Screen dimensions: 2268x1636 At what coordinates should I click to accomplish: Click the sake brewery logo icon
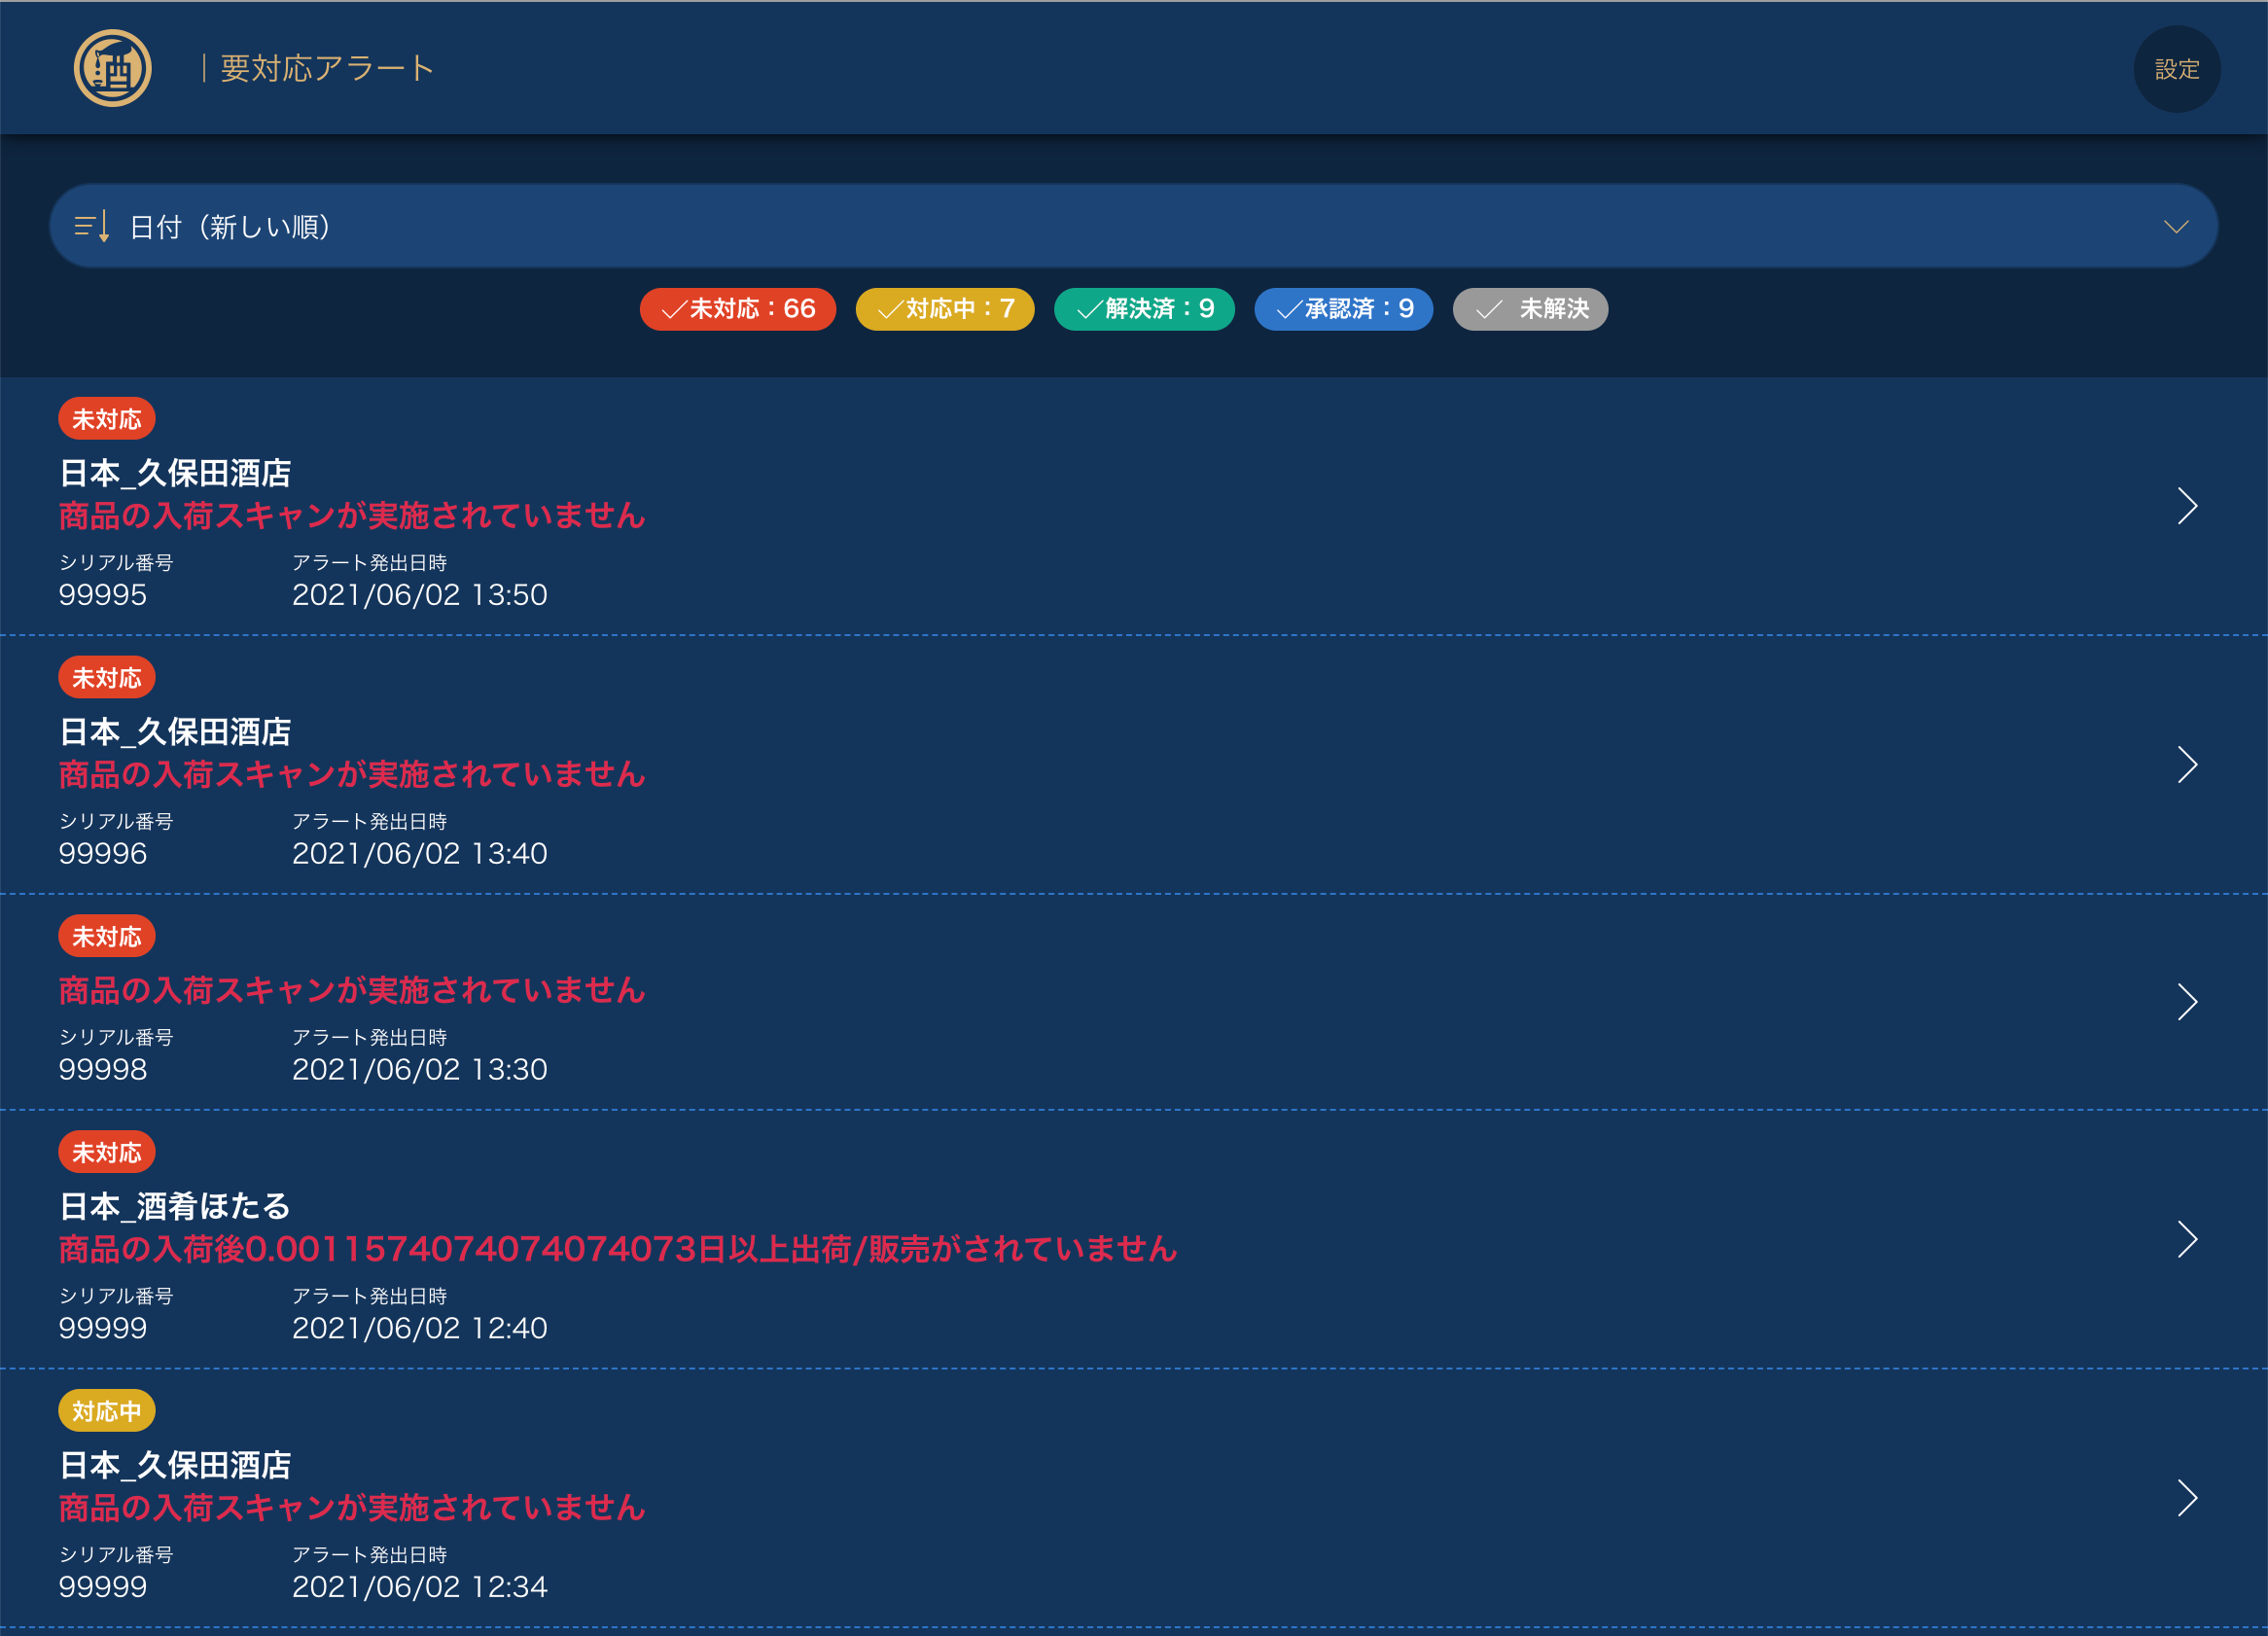click(x=112, y=68)
